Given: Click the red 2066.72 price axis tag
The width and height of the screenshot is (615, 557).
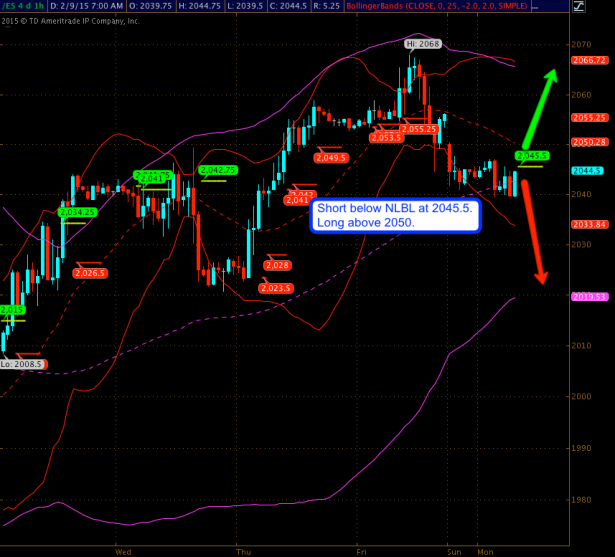Looking at the screenshot, I should pos(590,60).
